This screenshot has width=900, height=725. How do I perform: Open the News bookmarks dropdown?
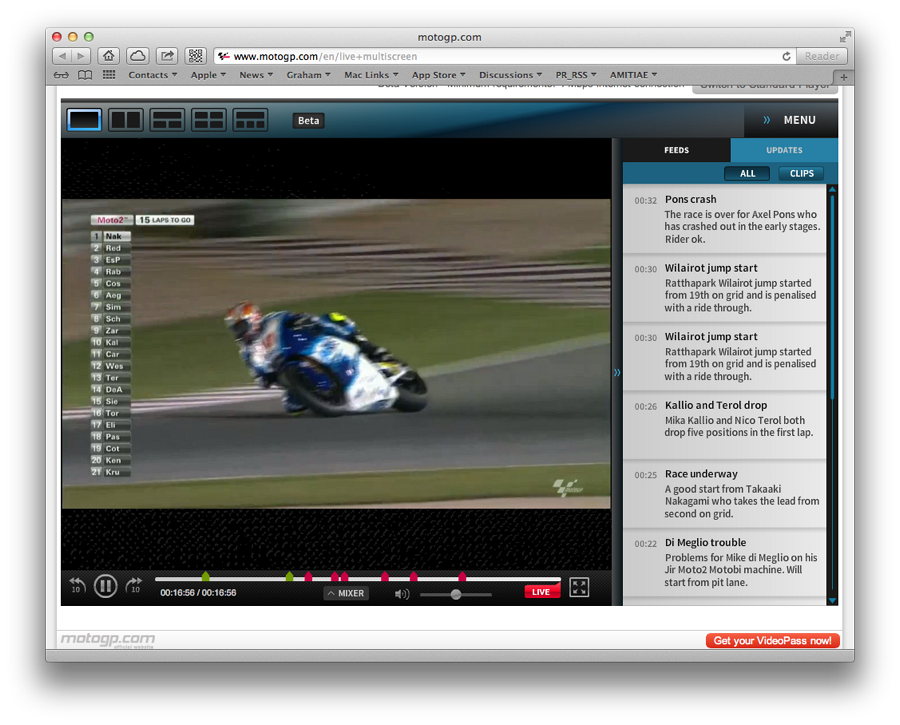click(x=256, y=75)
